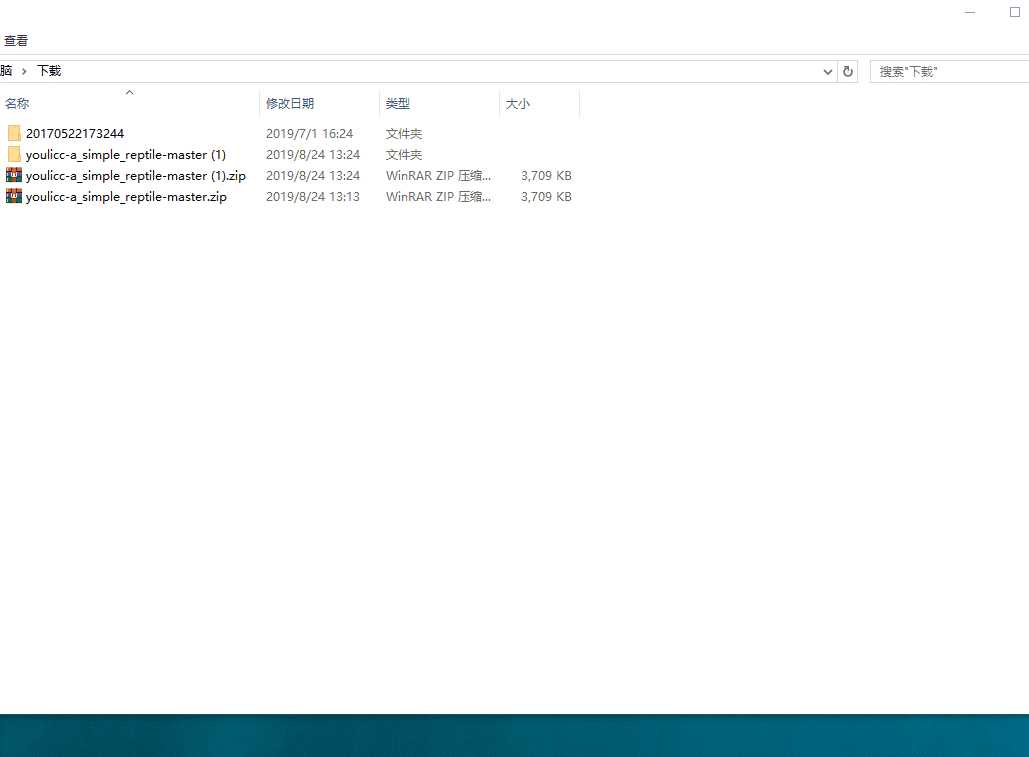
Task: Click WinRAR icon of youlicc-a_simple_reptile-master (1).zip
Action: (14, 175)
